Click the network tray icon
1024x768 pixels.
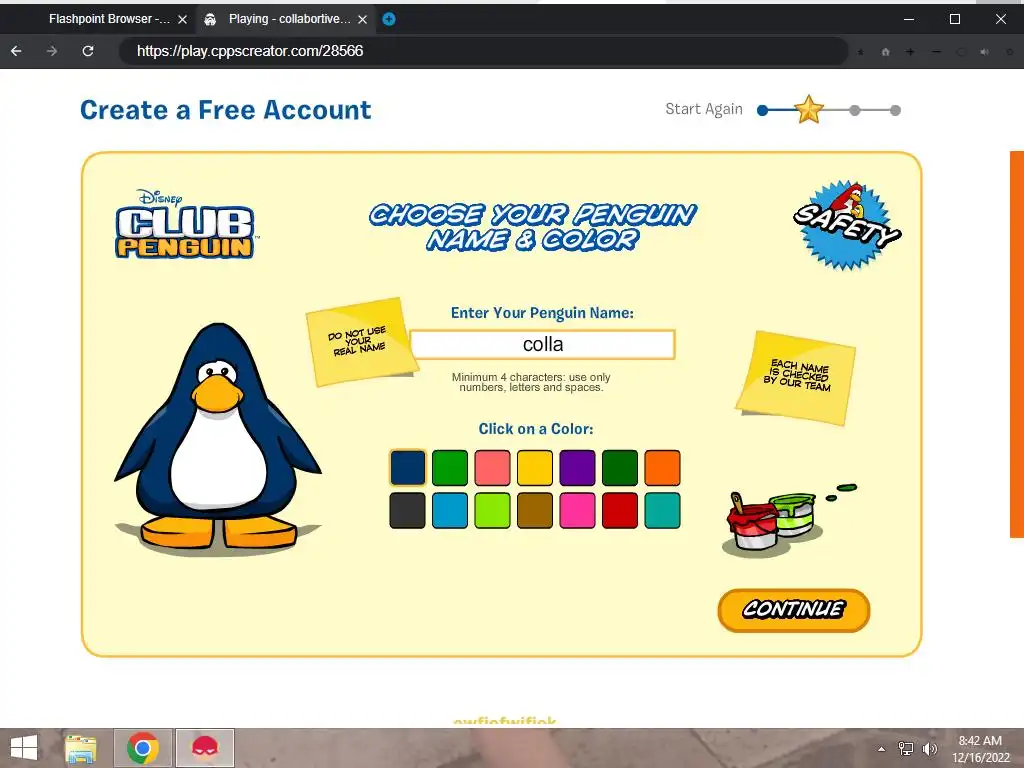[x=906, y=749]
